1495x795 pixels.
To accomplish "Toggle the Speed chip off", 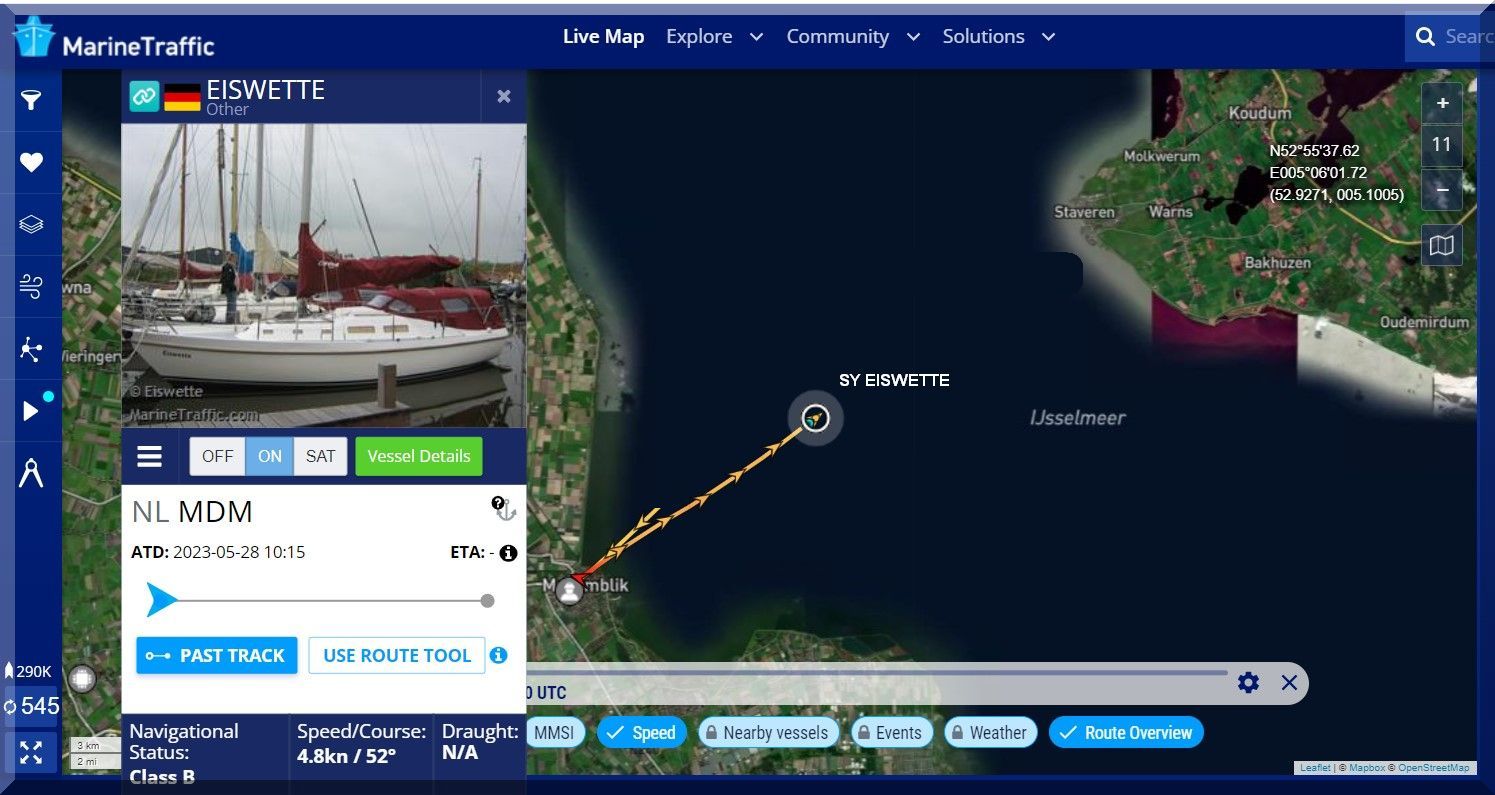I will click(642, 733).
